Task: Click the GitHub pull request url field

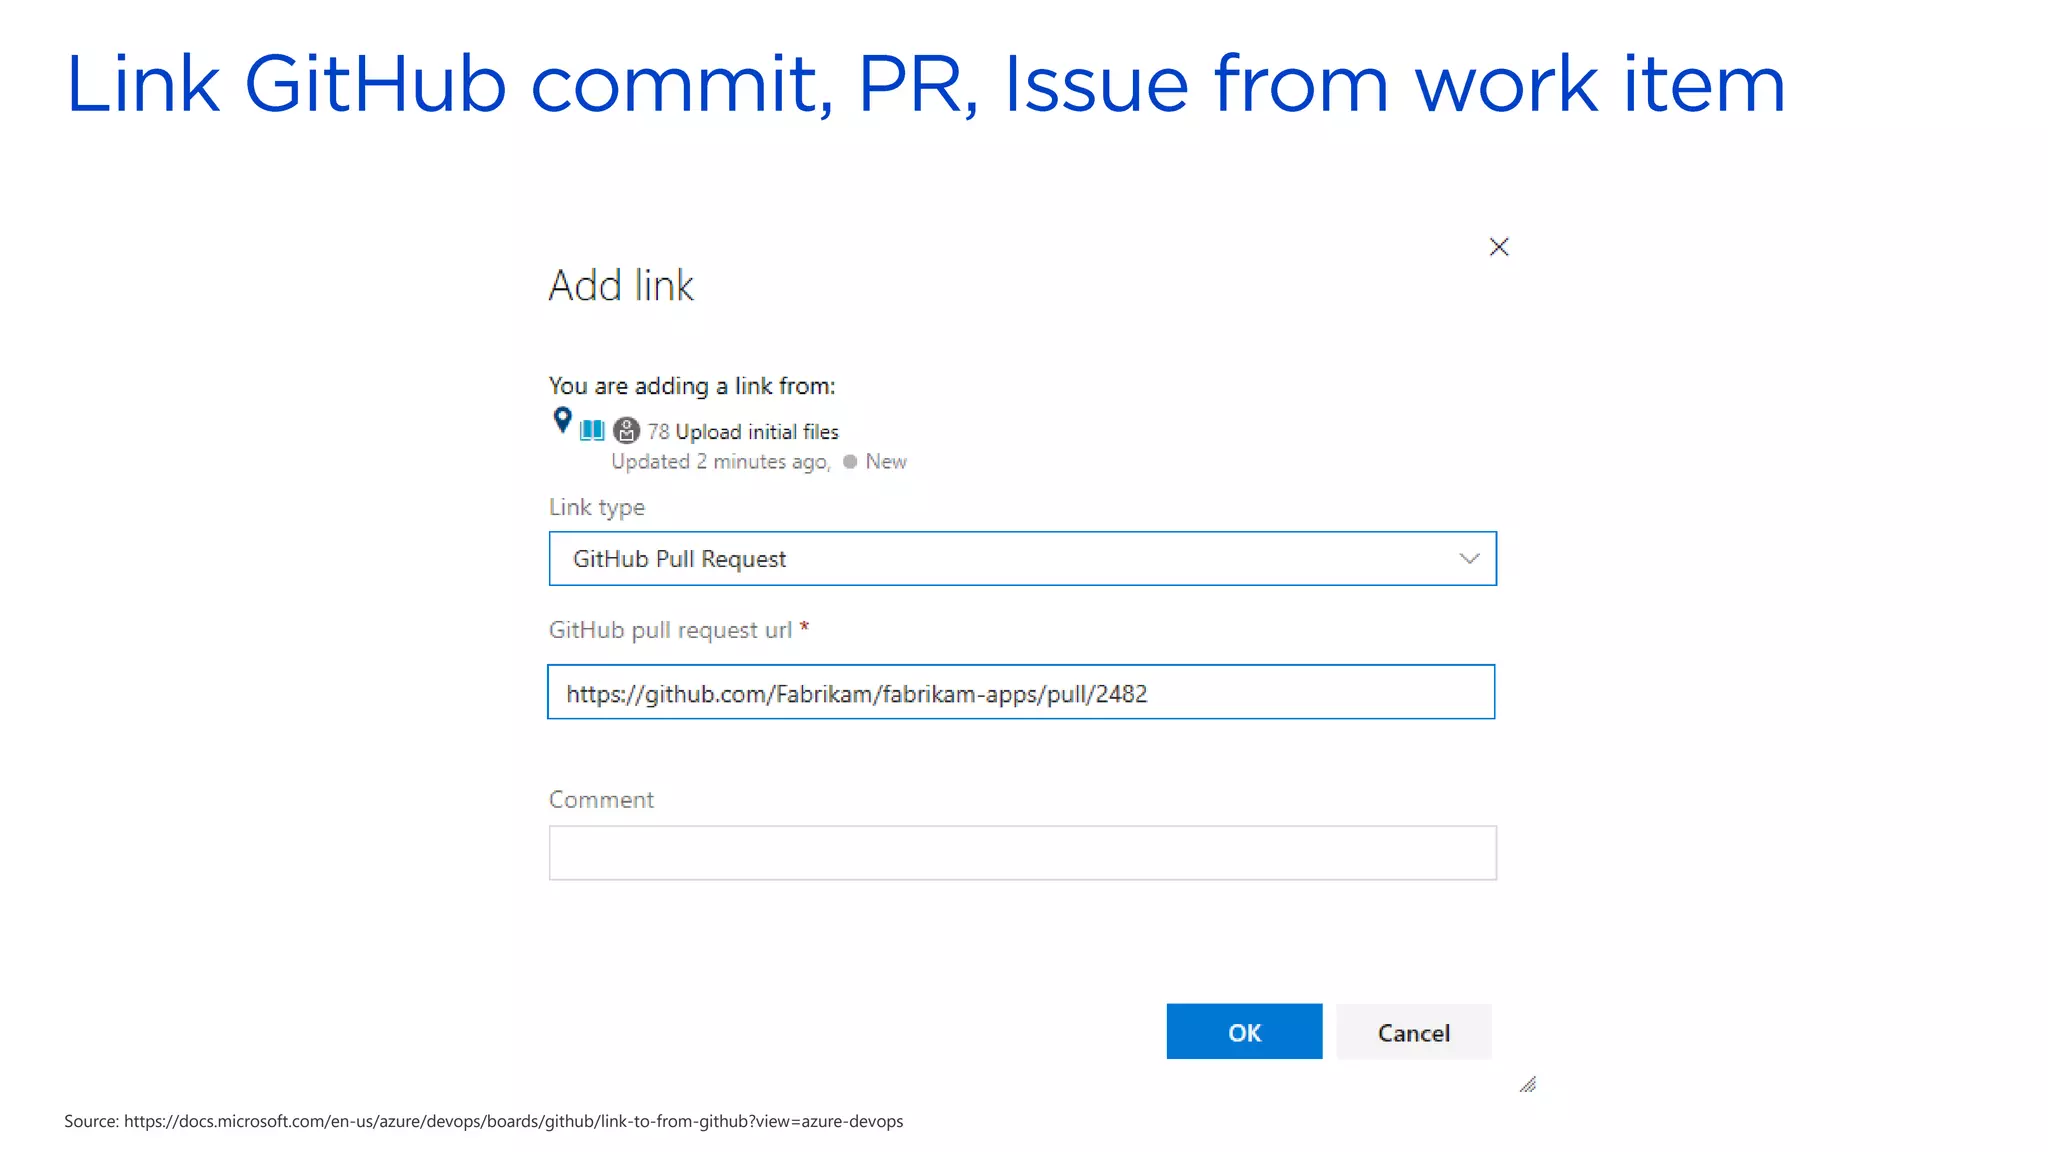Action: point(1021,692)
